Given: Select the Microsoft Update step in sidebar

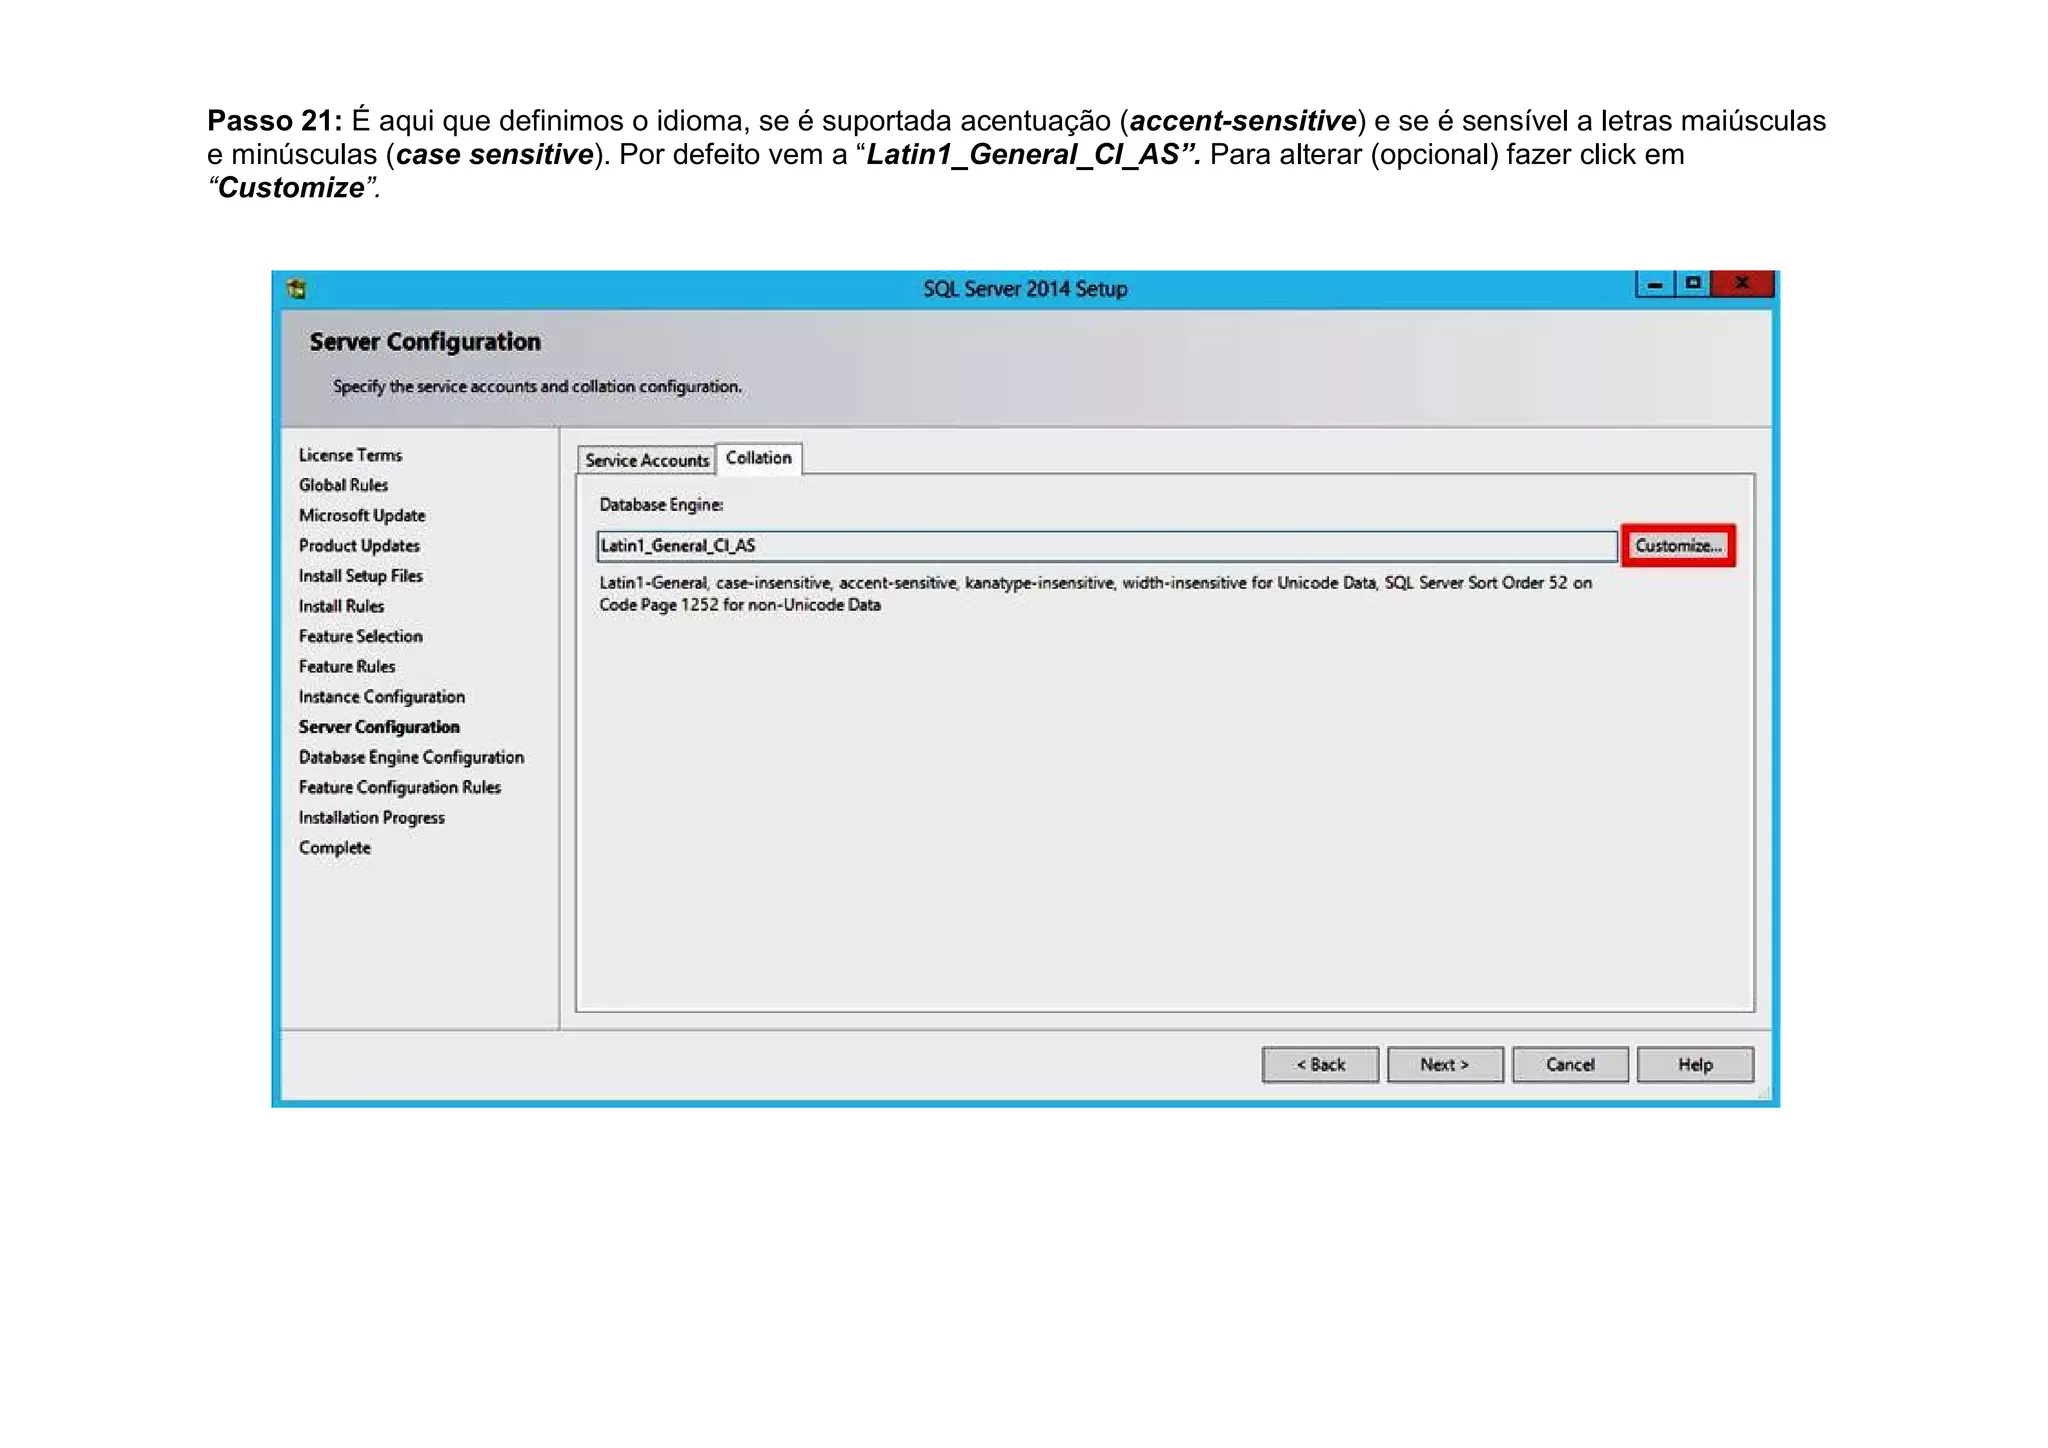Looking at the screenshot, I should click(361, 516).
